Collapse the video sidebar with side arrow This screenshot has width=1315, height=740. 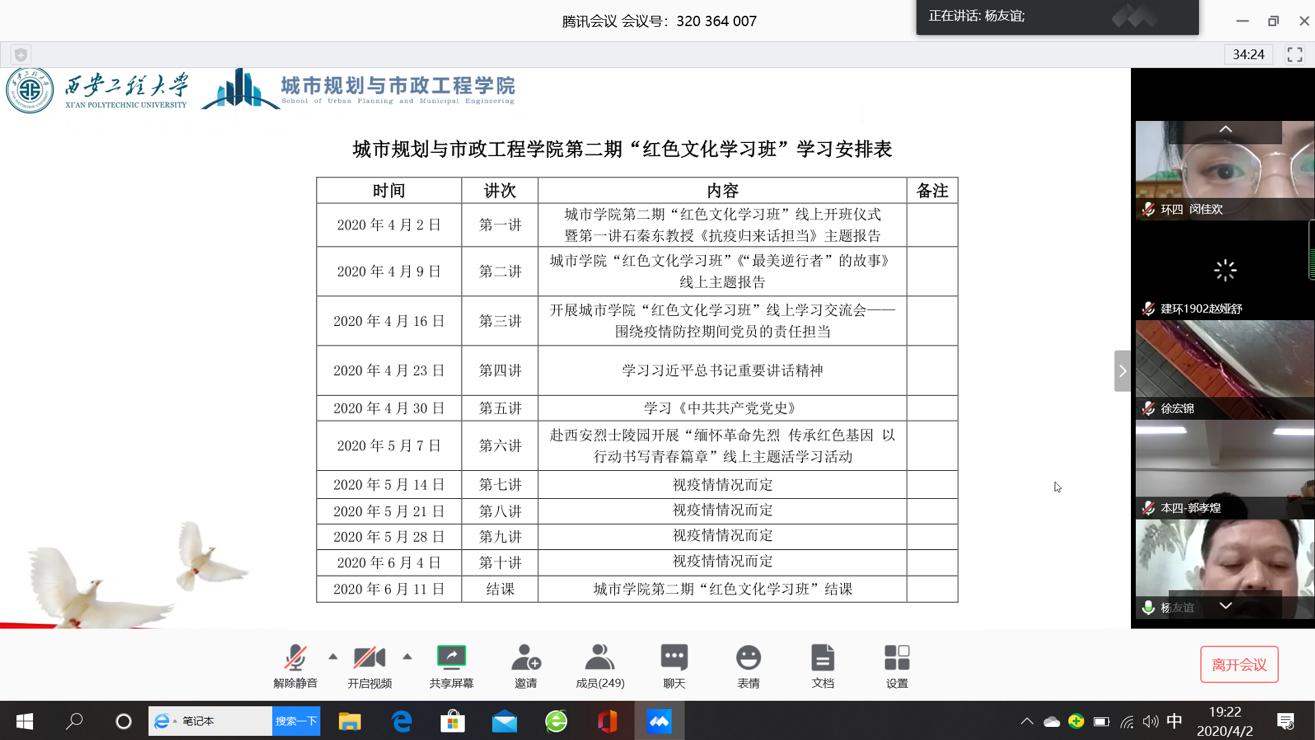(x=1122, y=371)
